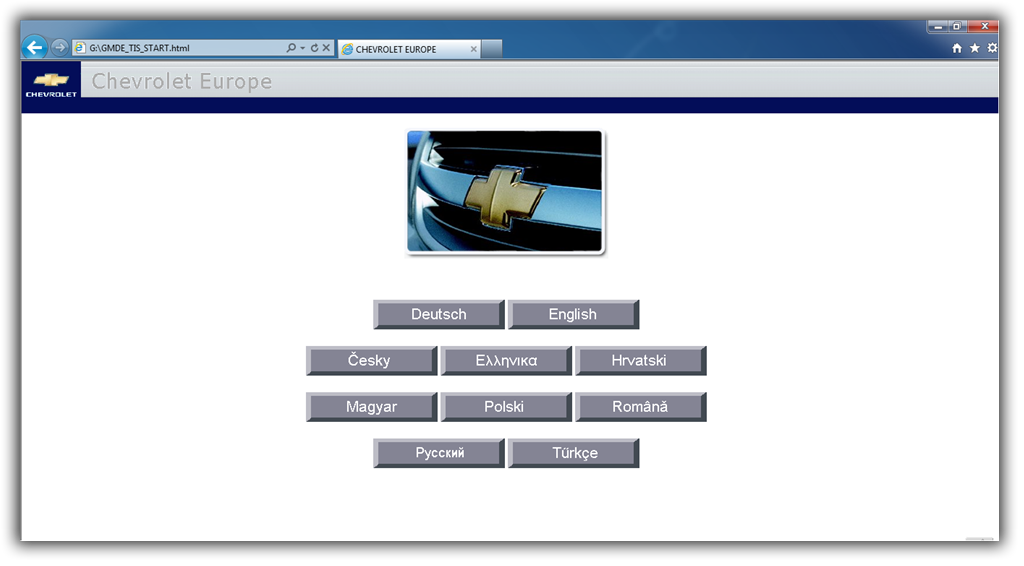1024x566 pixels.
Task: Open Favorites star icon
Action: (x=974, y=48)
